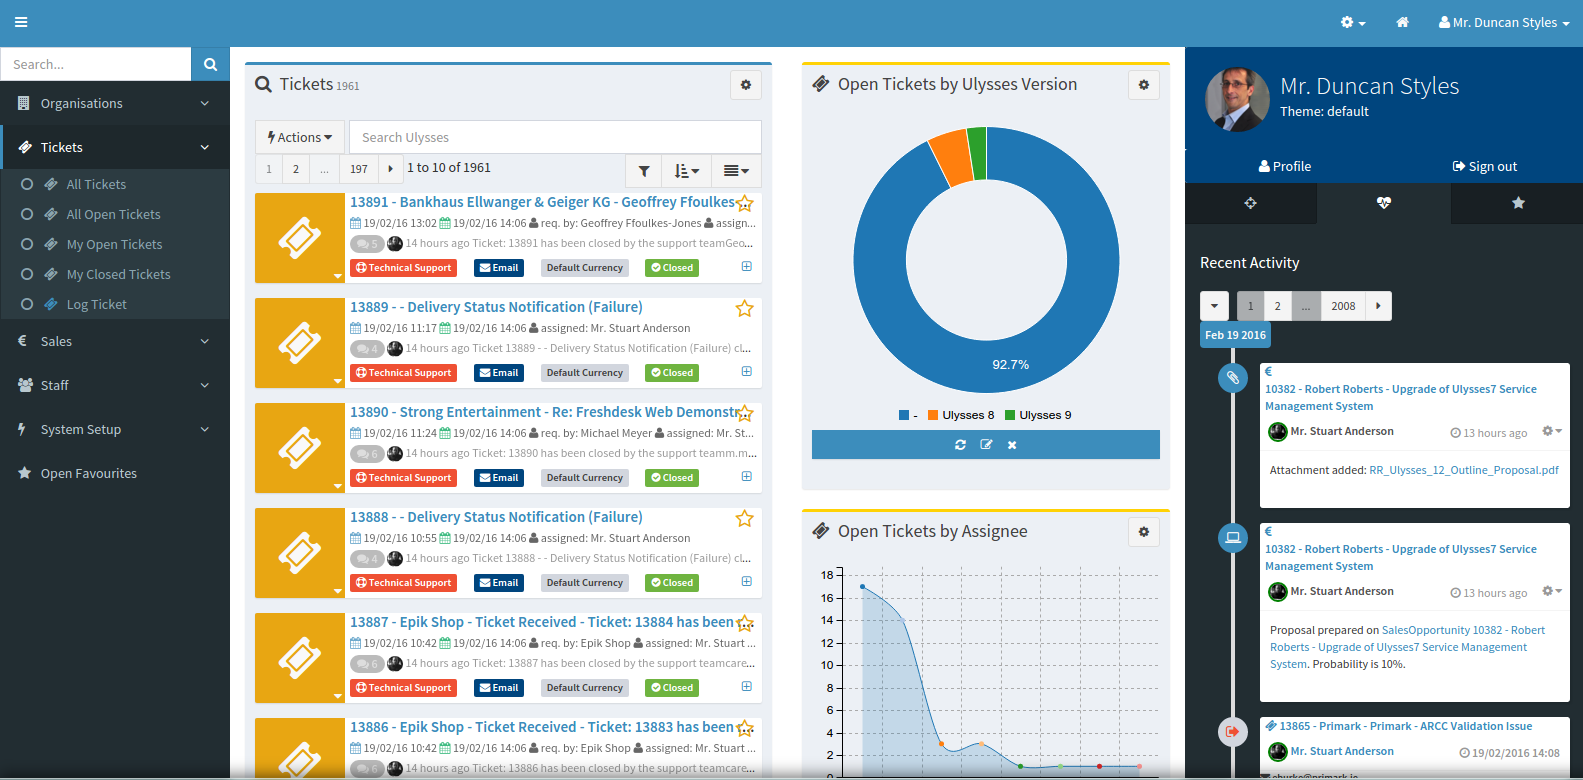Star ticket 13891 as favourite
Viewport: 1583px width, 780px height.
pos(745,204)
